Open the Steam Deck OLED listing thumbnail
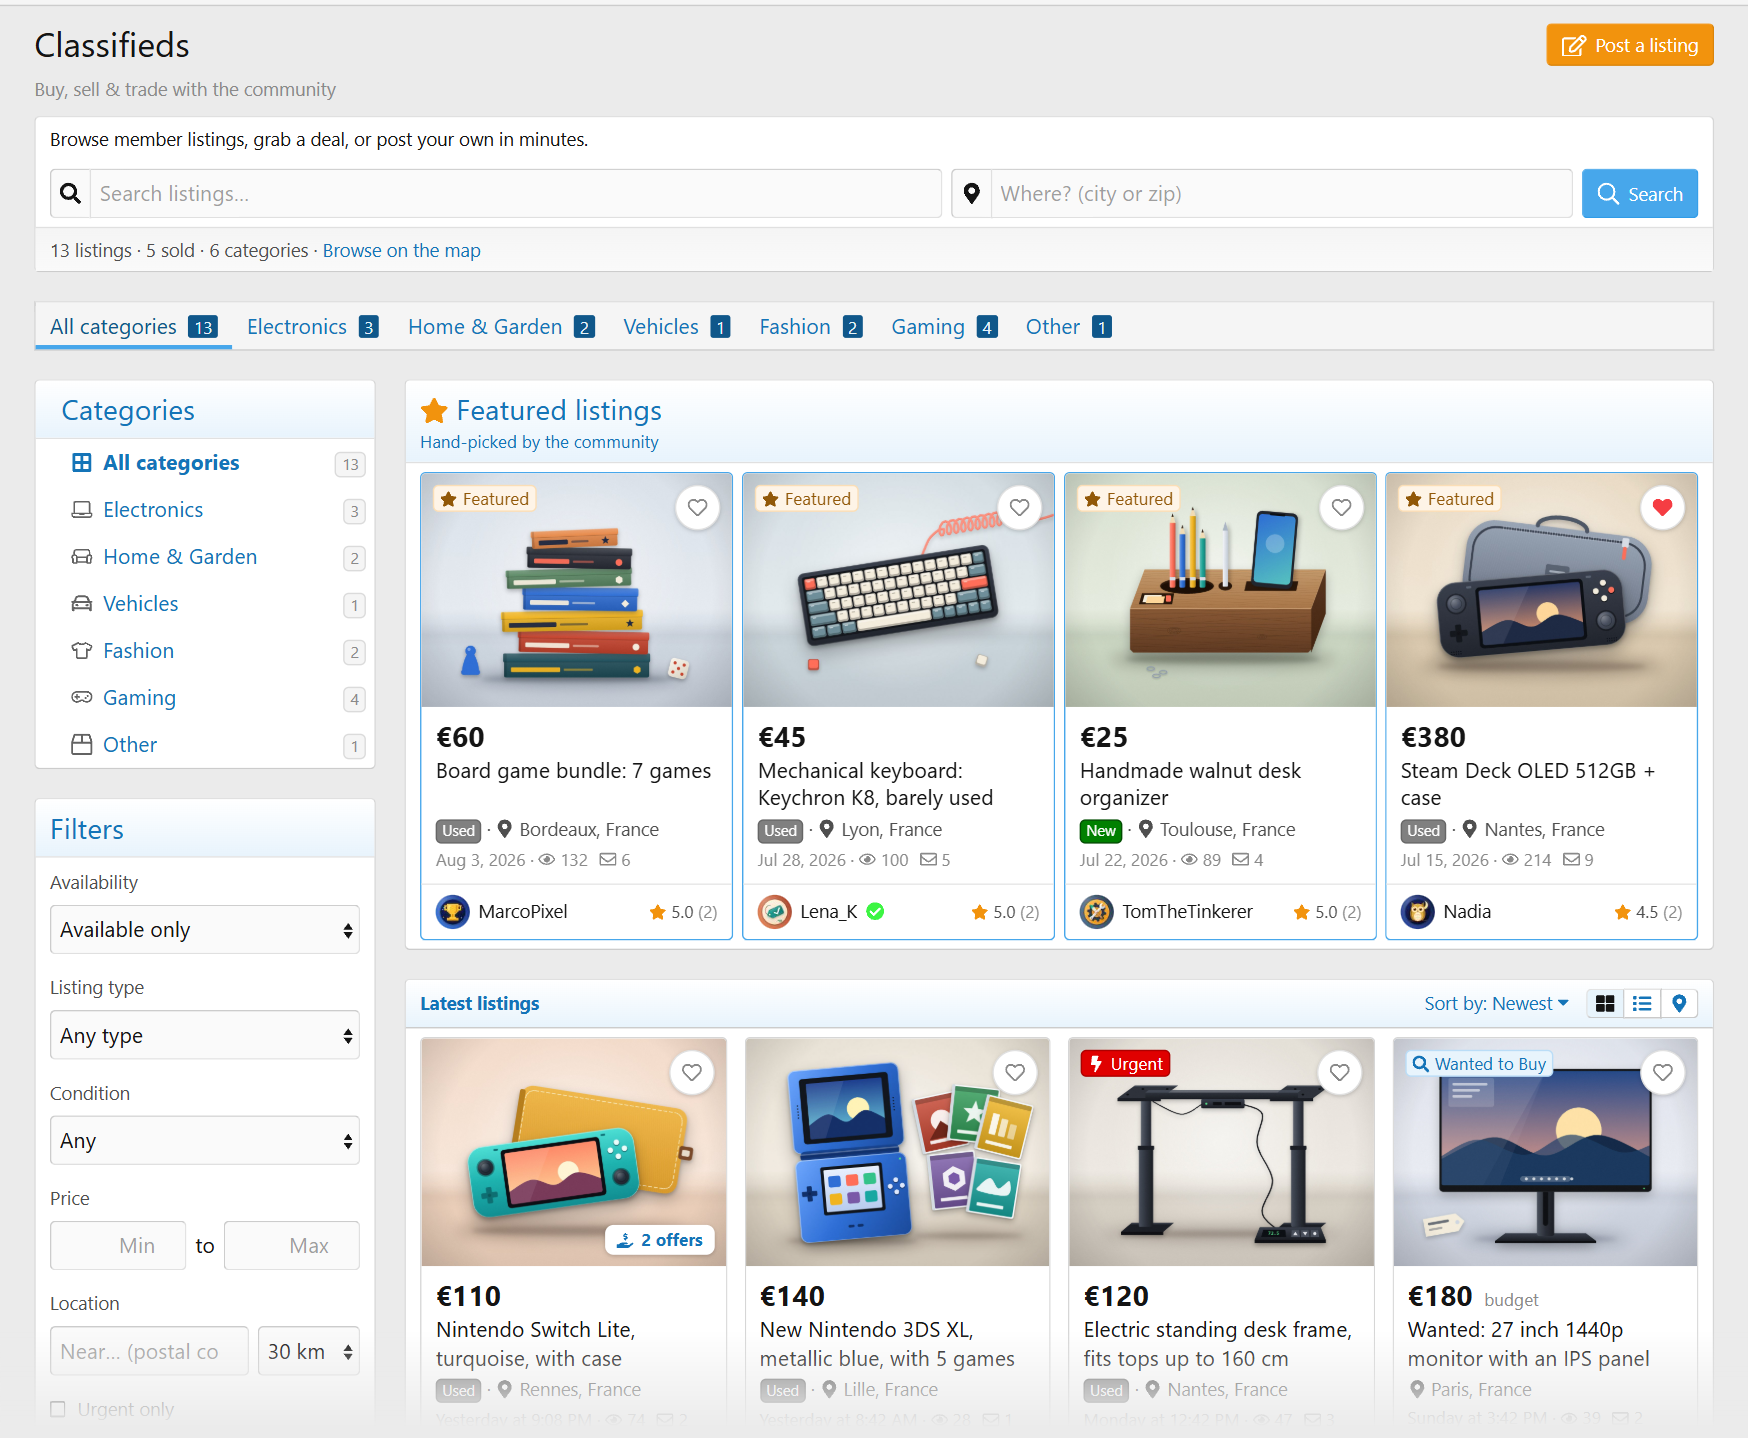The width and height of the screenshot is (1748, 1438). [x=1541, y=591]
